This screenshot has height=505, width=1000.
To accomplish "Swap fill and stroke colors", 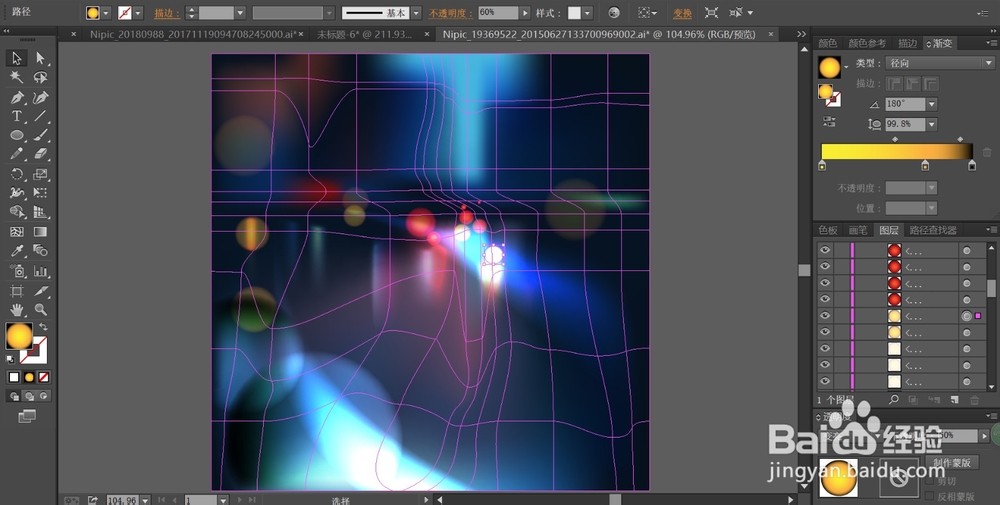I will [43, 326].
